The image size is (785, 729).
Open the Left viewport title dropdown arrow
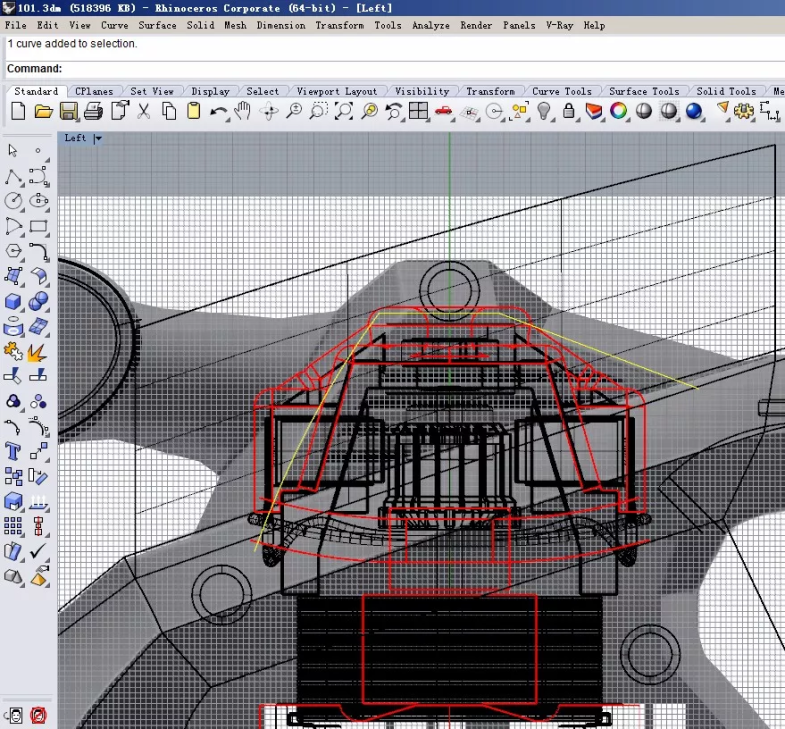coord(98,139)
